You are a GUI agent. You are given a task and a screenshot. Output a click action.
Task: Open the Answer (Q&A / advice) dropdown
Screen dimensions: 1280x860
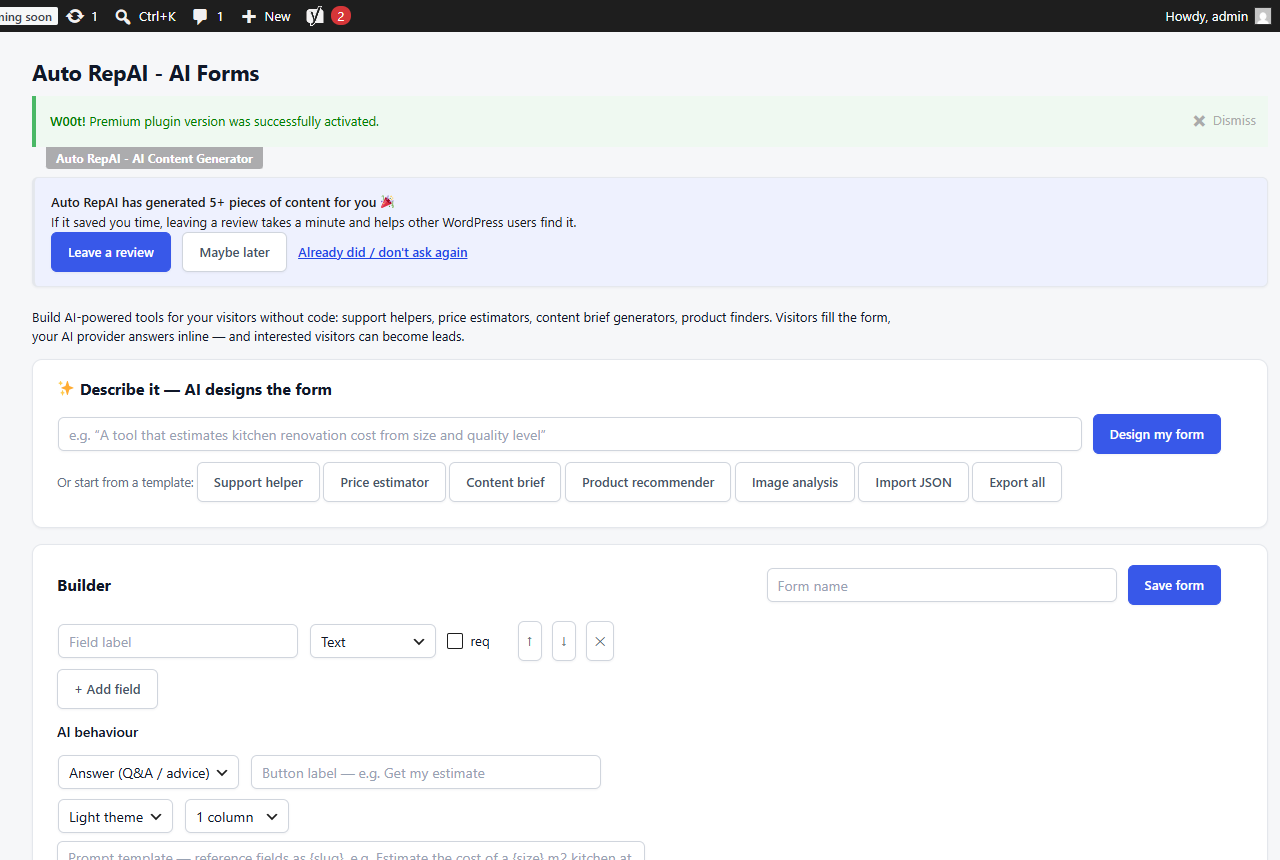(148, 772)
